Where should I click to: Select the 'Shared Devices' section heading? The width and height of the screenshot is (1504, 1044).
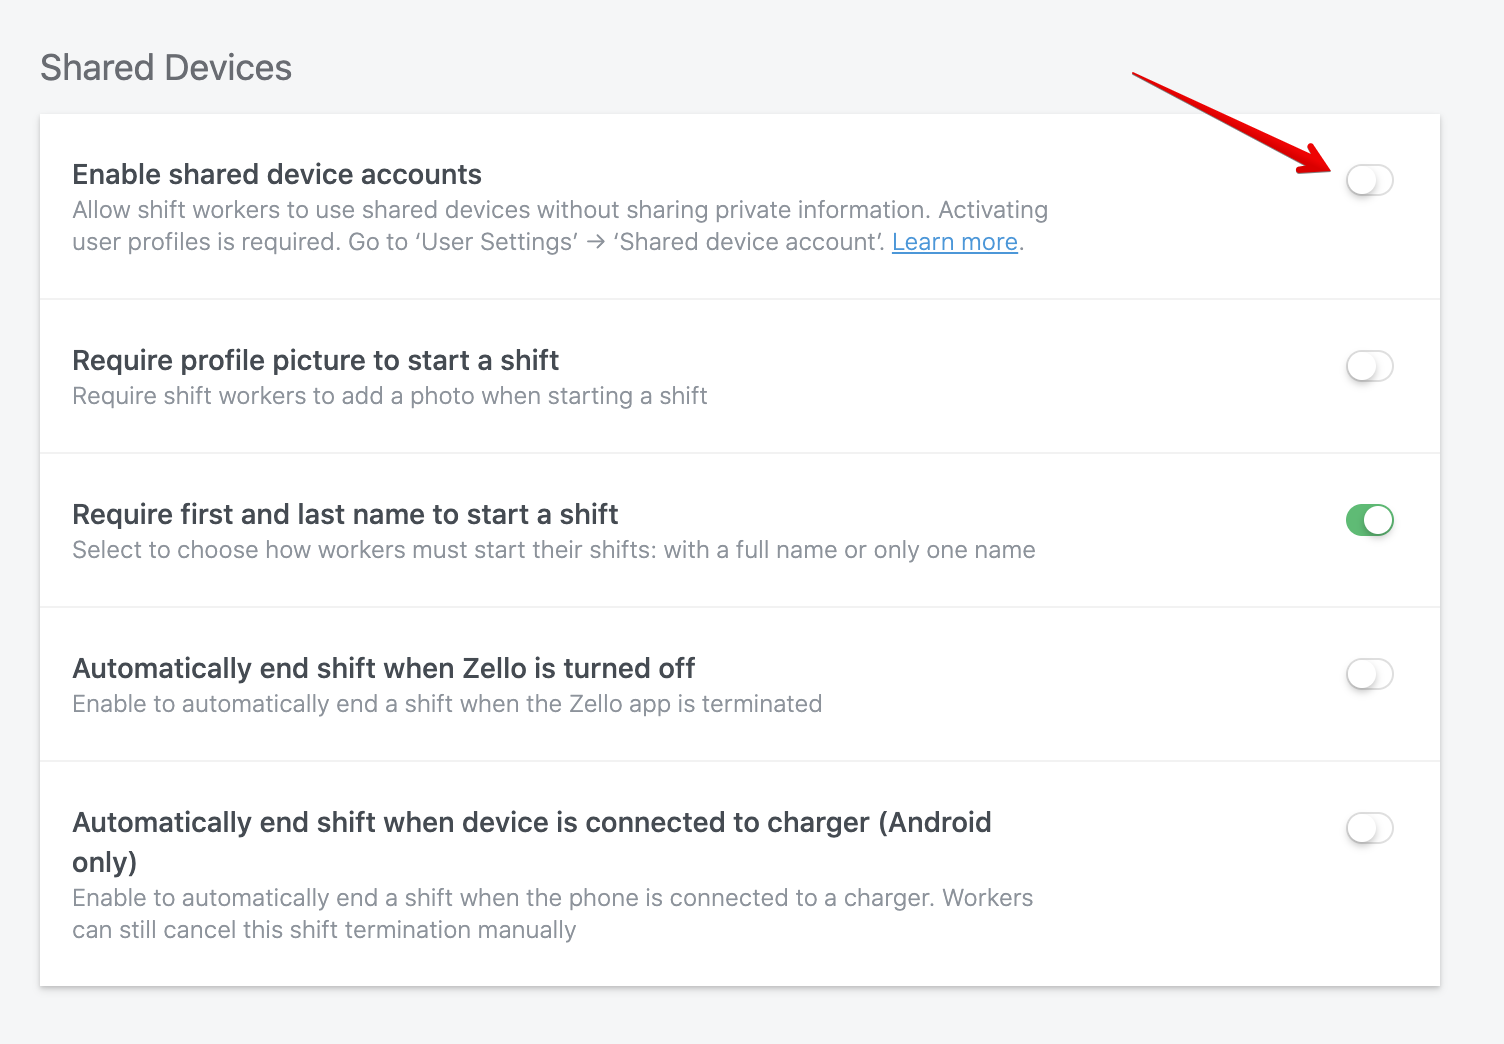tap(166, 67)
